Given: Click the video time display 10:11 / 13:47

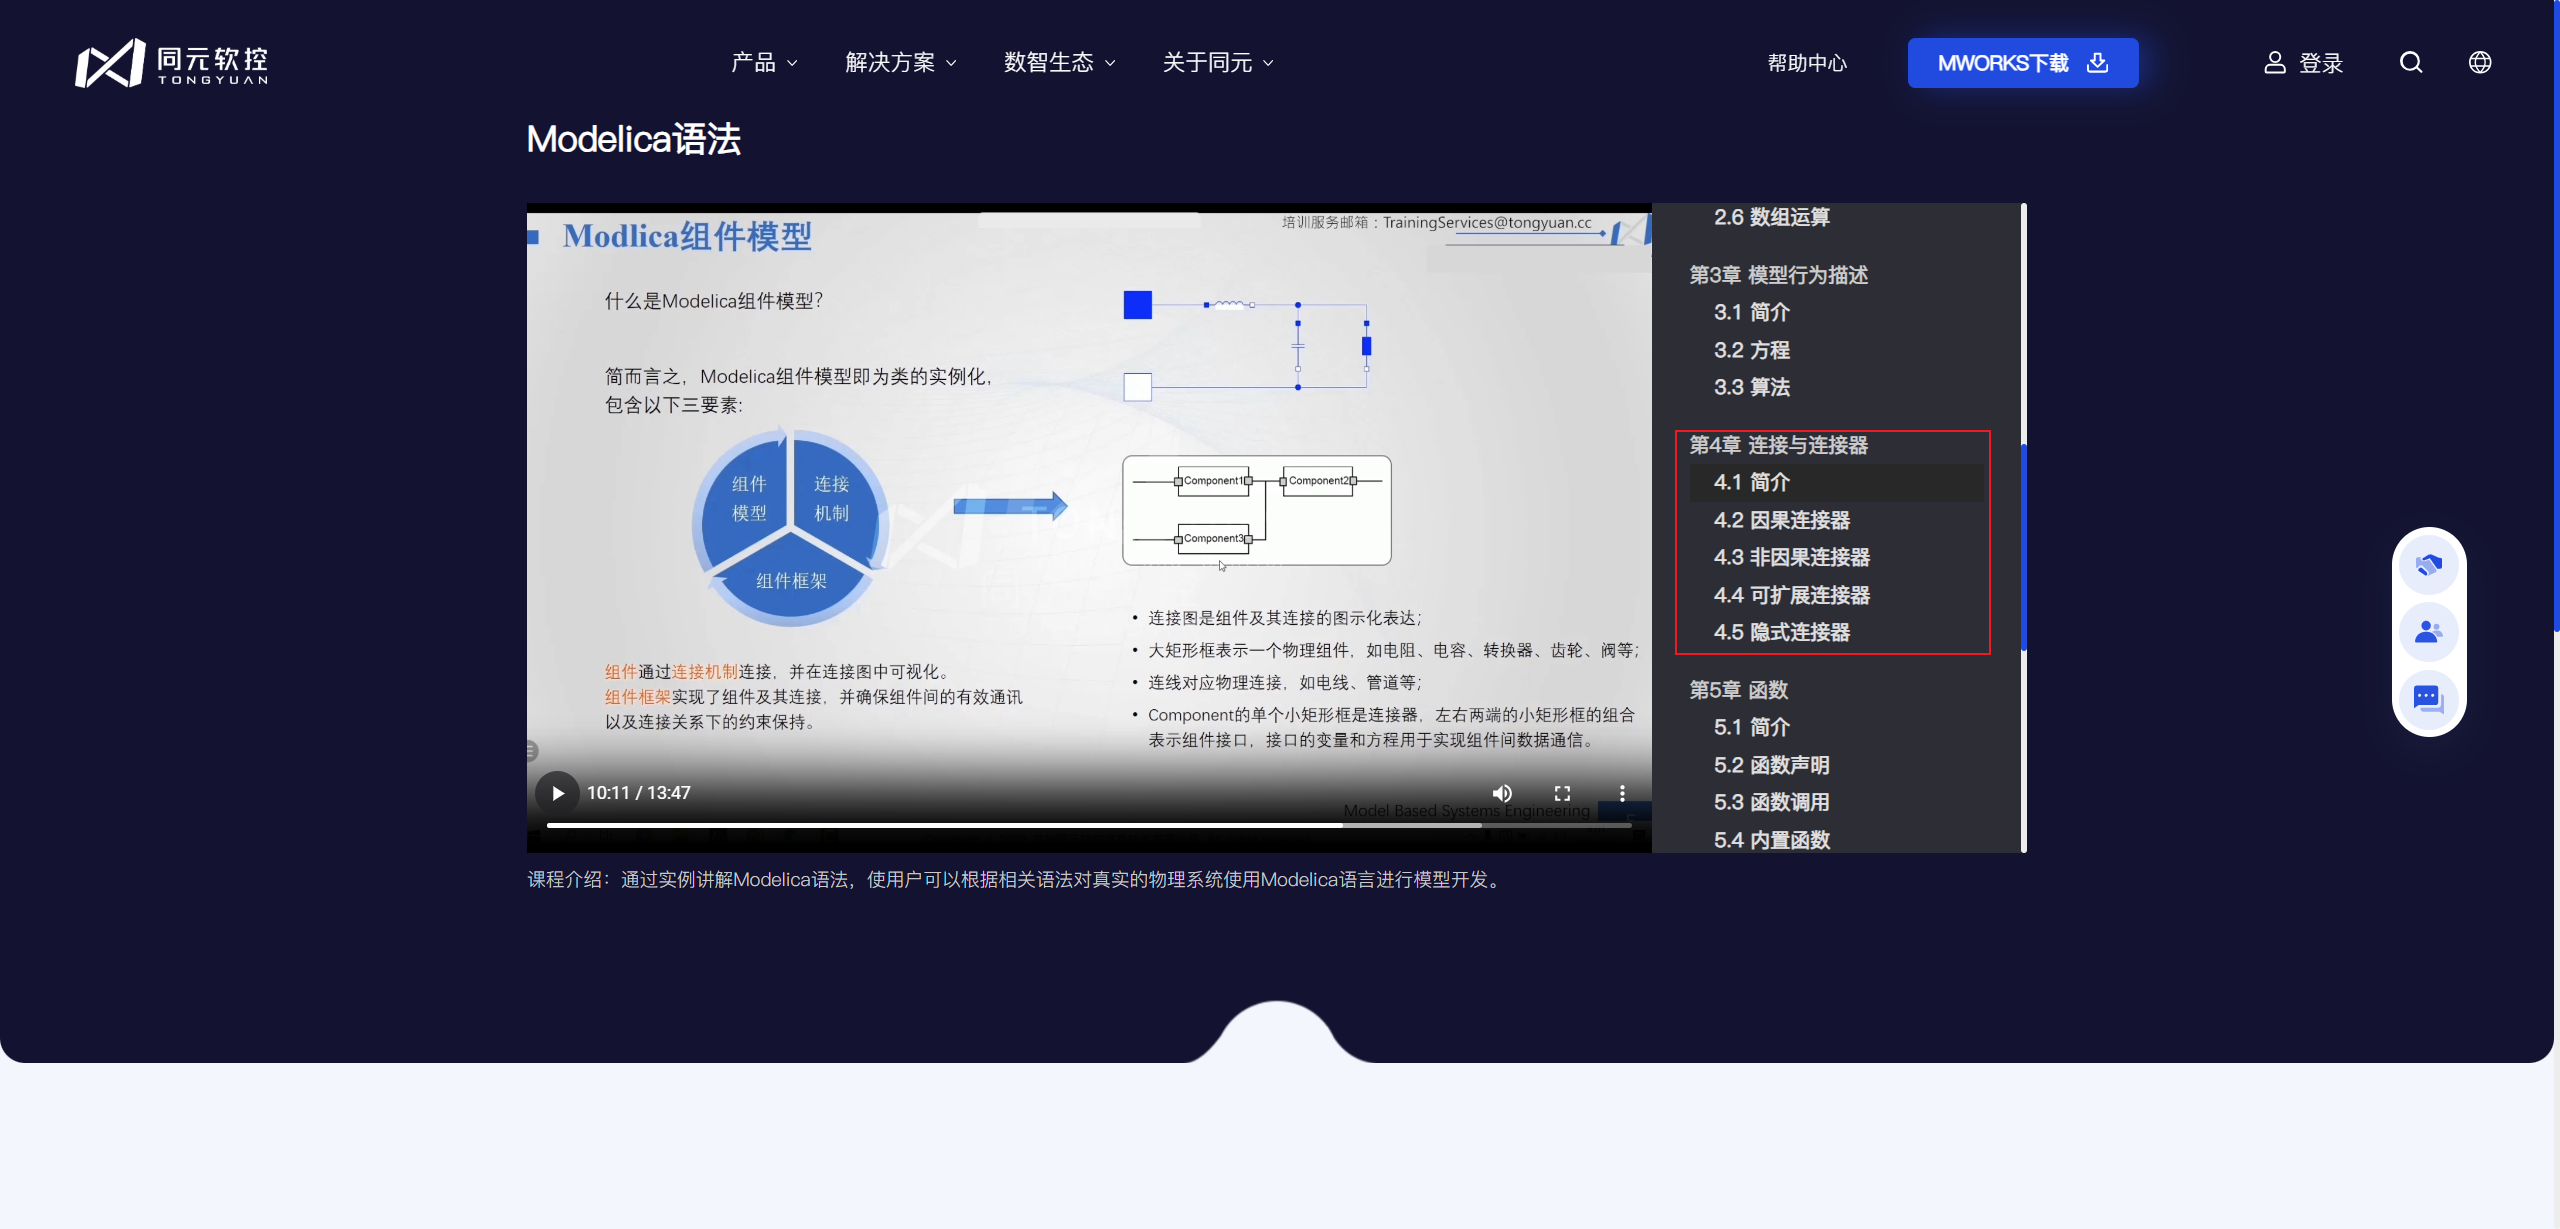Looking at the screenshot, I should [x=638, y=793].
